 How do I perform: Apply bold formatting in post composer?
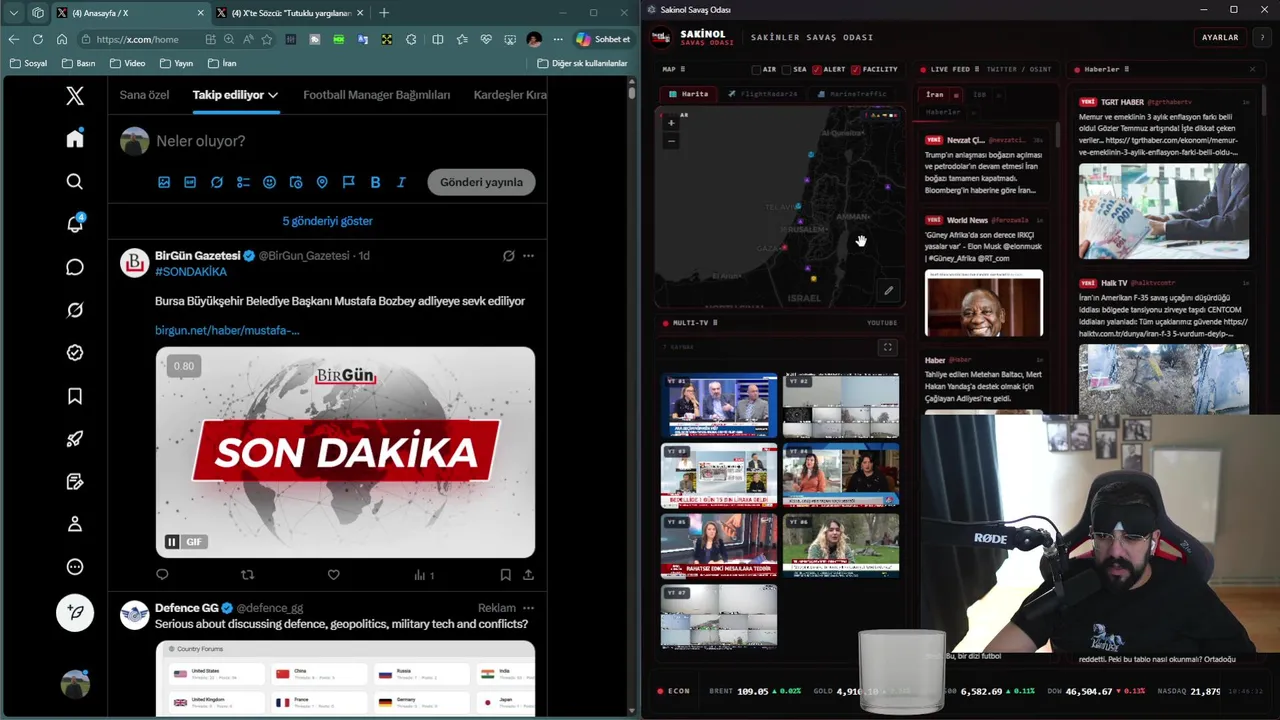(x=375, y=182)
